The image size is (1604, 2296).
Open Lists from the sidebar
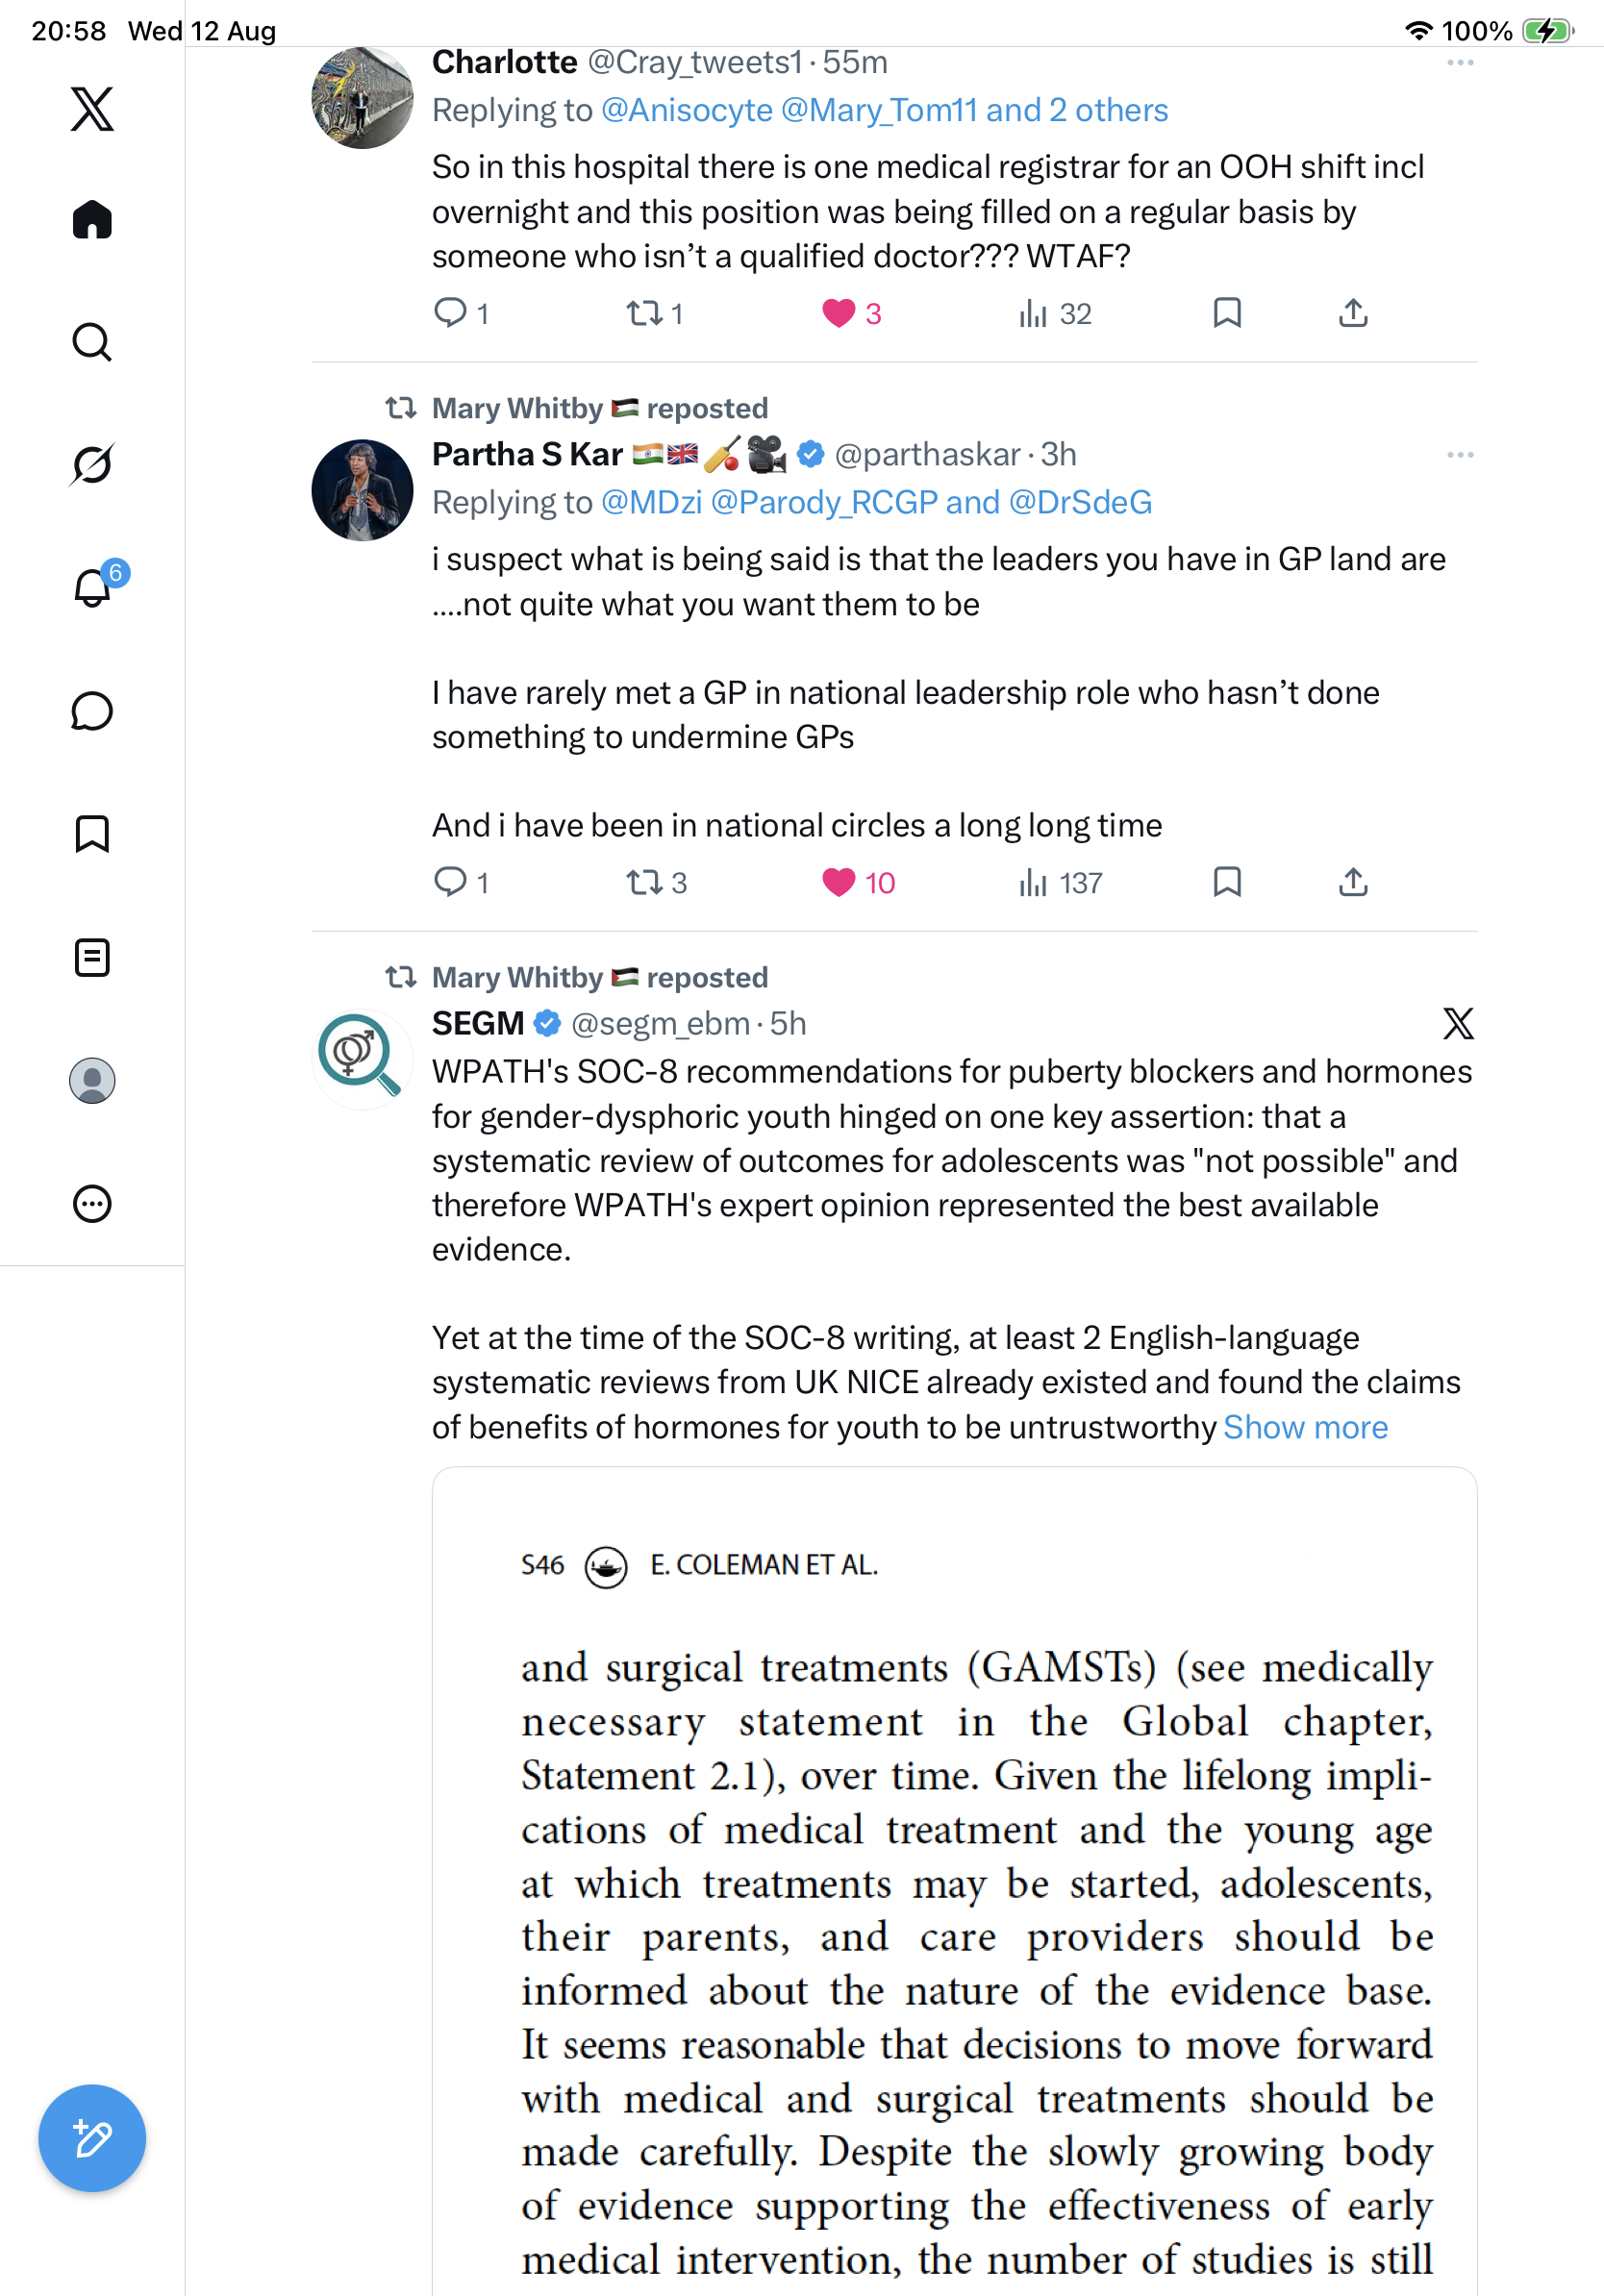[92, 957]
